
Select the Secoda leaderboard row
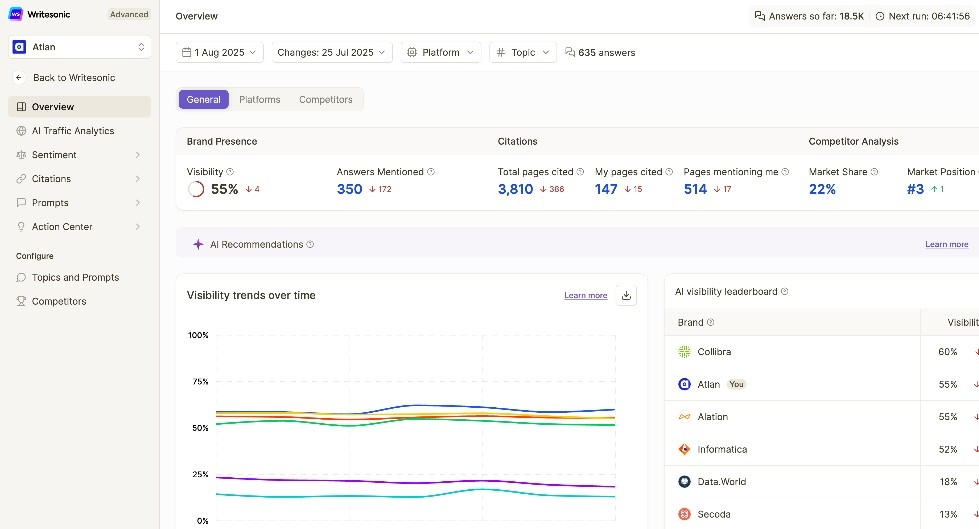click(x=822, y=514)
